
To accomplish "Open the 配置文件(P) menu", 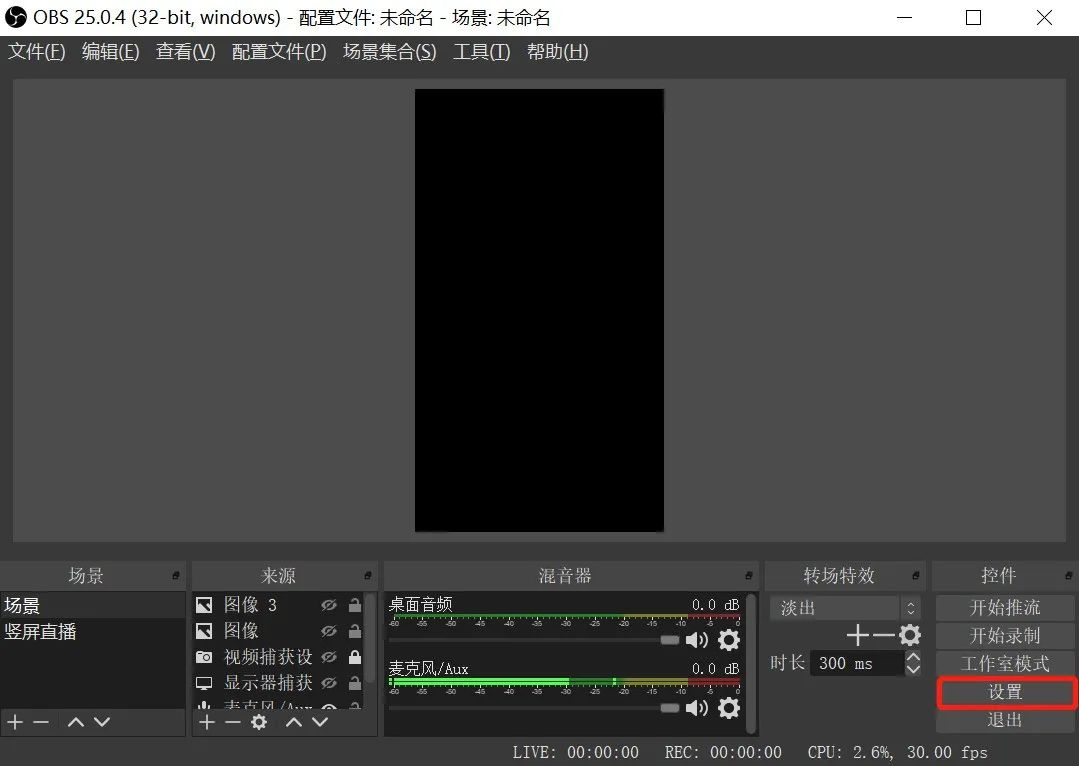I will click(x=279, y=52).
